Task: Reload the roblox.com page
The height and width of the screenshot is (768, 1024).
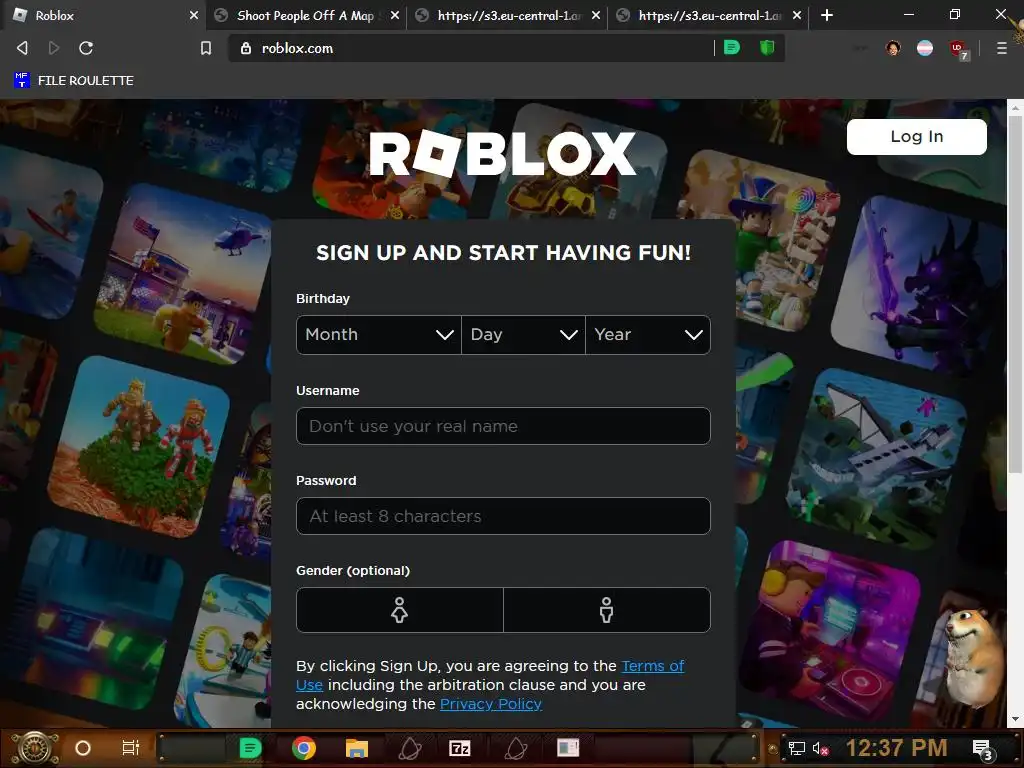Action: tap(86, 48)
